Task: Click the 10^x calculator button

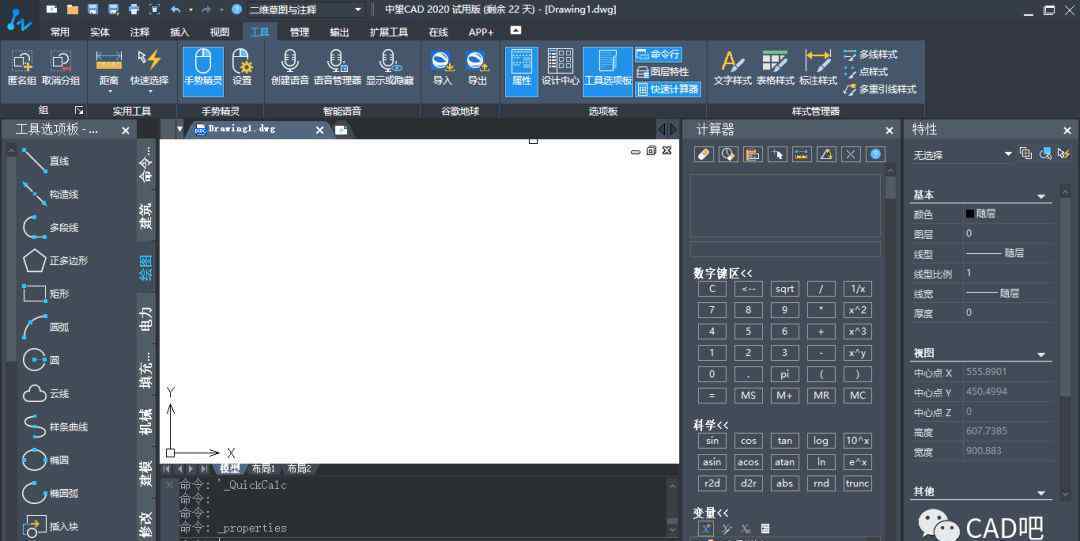Action: pos(858,441)
